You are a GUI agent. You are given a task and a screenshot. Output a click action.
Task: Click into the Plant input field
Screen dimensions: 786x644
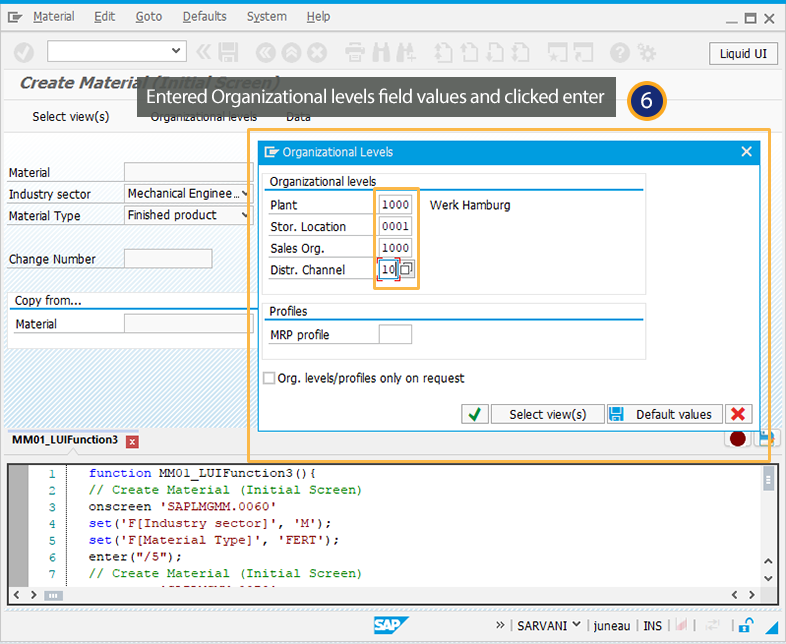395,204
